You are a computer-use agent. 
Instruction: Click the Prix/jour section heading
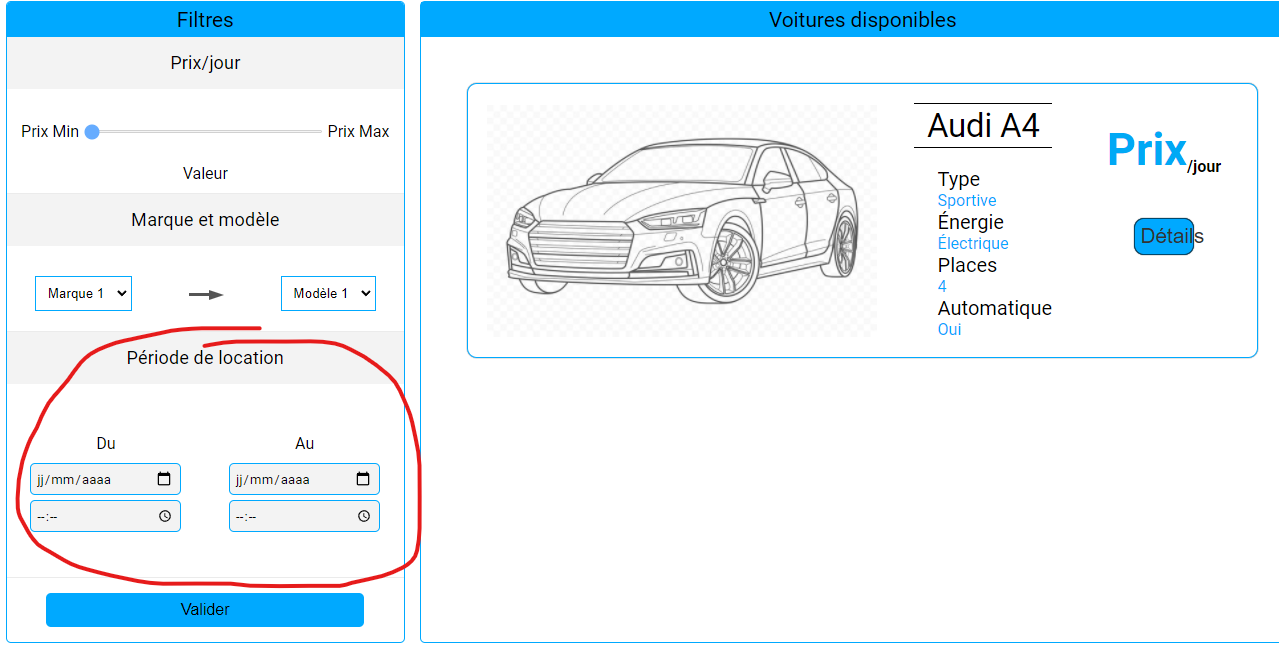pyautogui.click(x=205, y=63)
